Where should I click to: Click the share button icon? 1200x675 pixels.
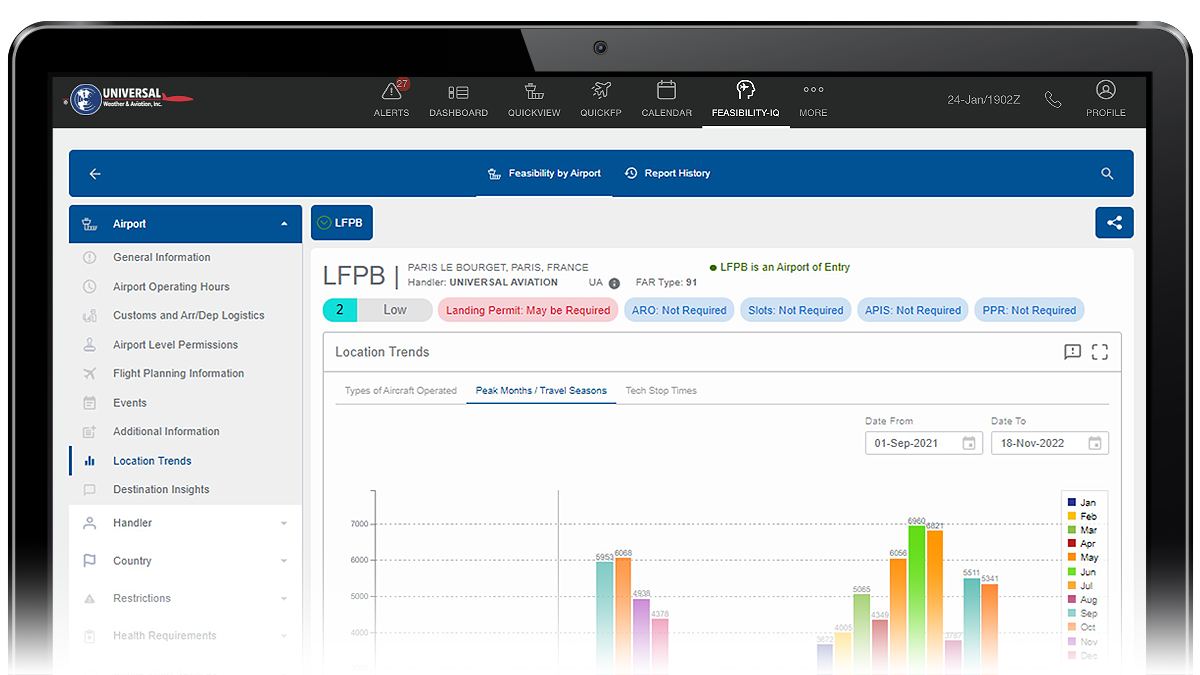(1114, 223)
